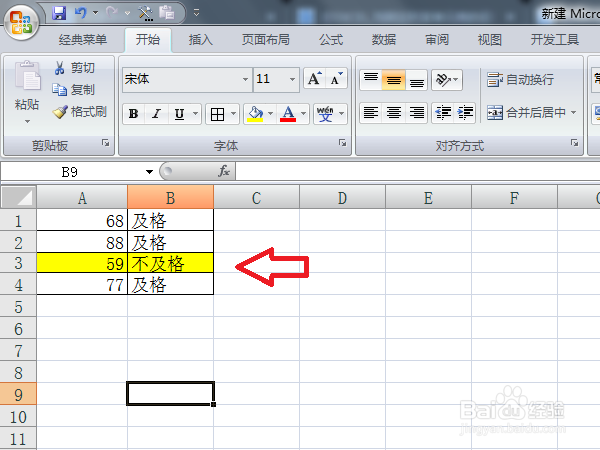Screen dimensions: 600x450
Task: Click the wén phonetic guide icon
Action: [x=325, y=114]
